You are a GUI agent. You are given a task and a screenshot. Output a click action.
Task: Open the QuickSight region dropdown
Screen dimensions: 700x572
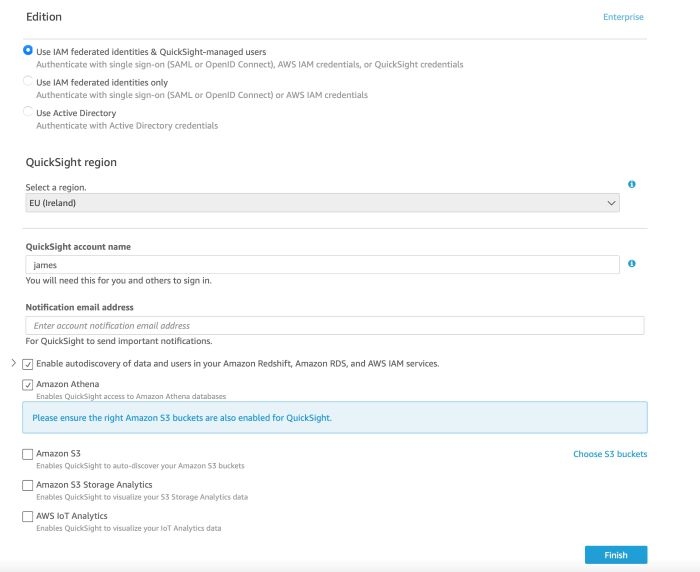[322, 203]
